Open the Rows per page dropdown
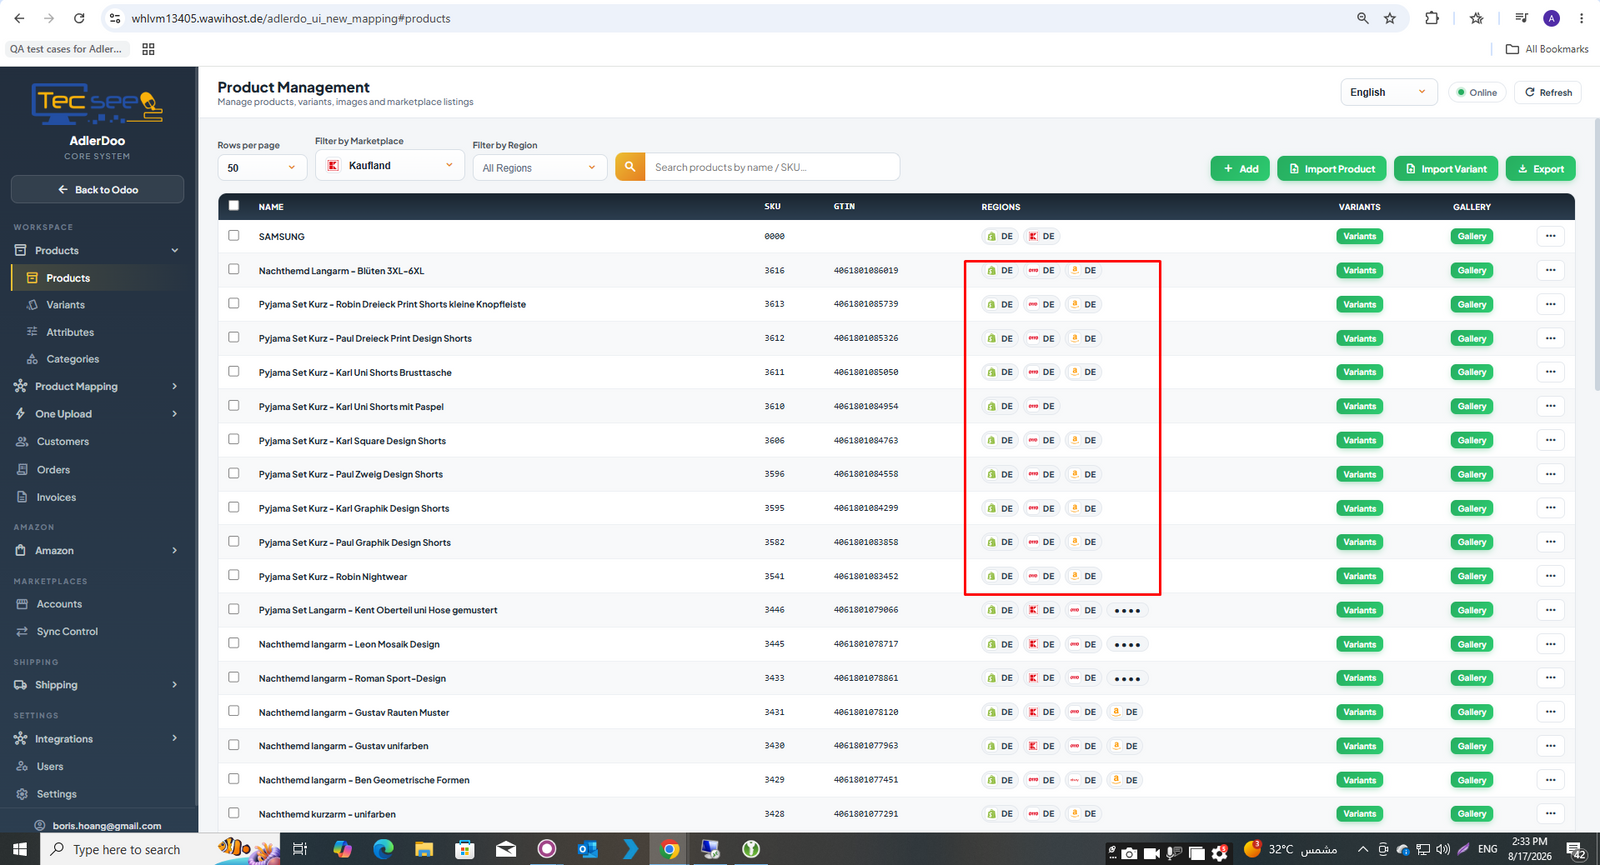The height and width of the screenshot is (865, 1600). (262, 168)
